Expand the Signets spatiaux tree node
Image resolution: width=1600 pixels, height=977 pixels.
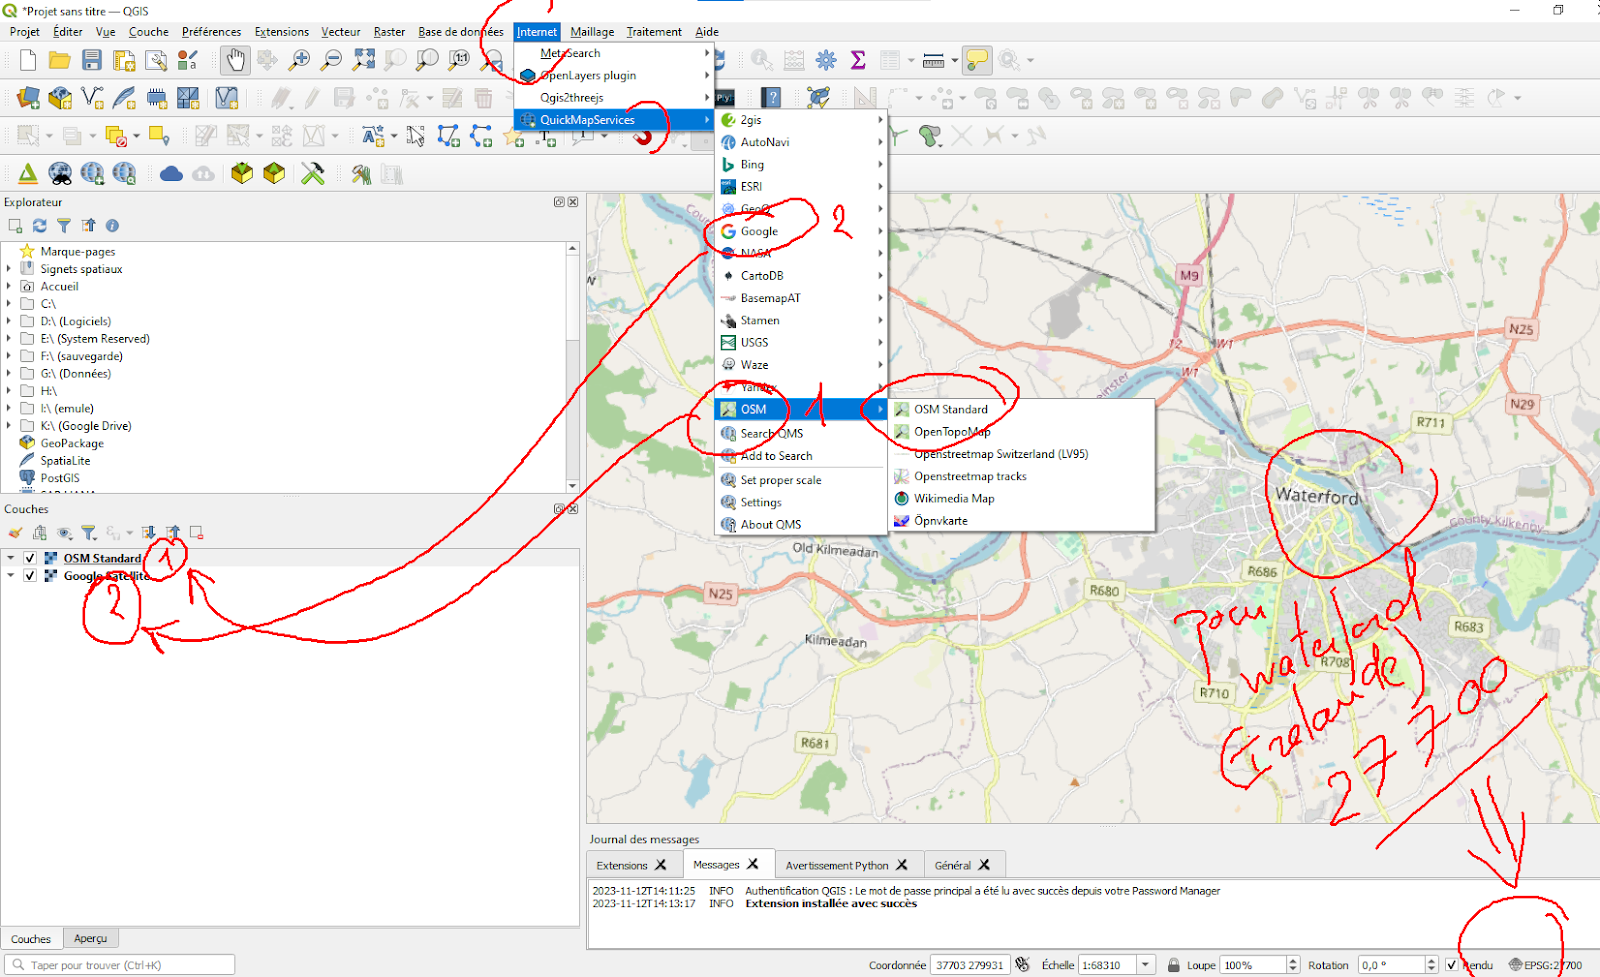click(x=9, y=269)
